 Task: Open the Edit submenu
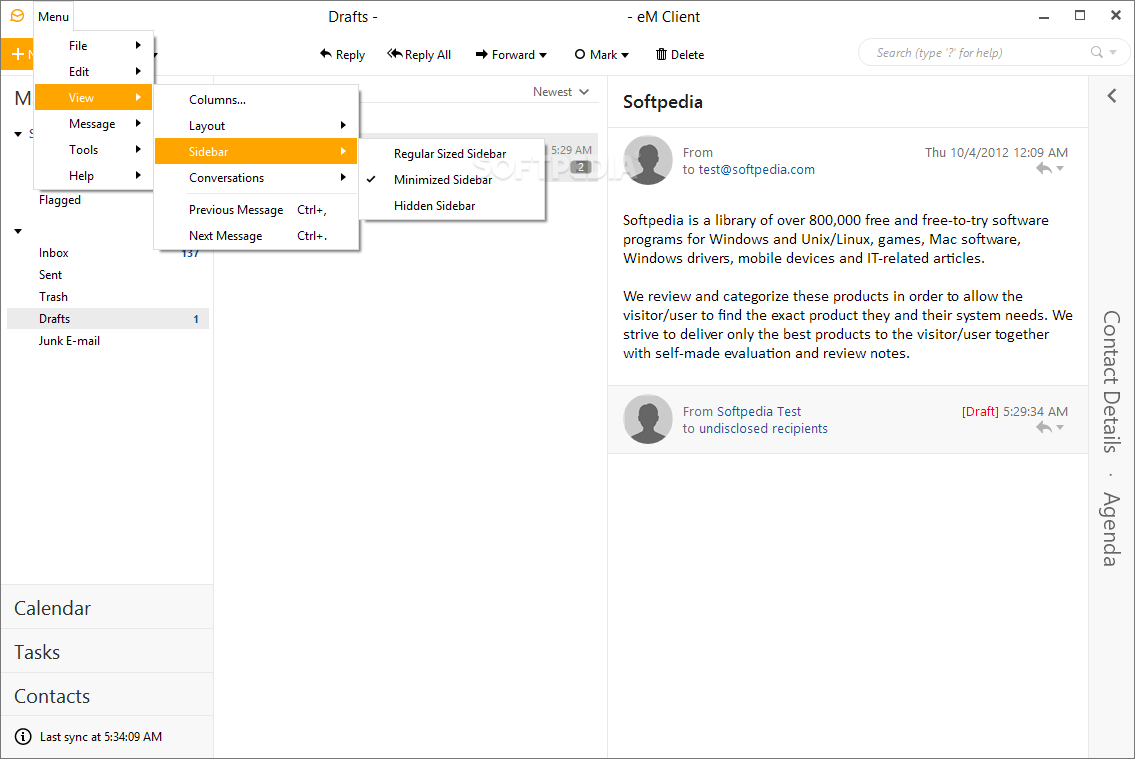click(x=93, y=72)
